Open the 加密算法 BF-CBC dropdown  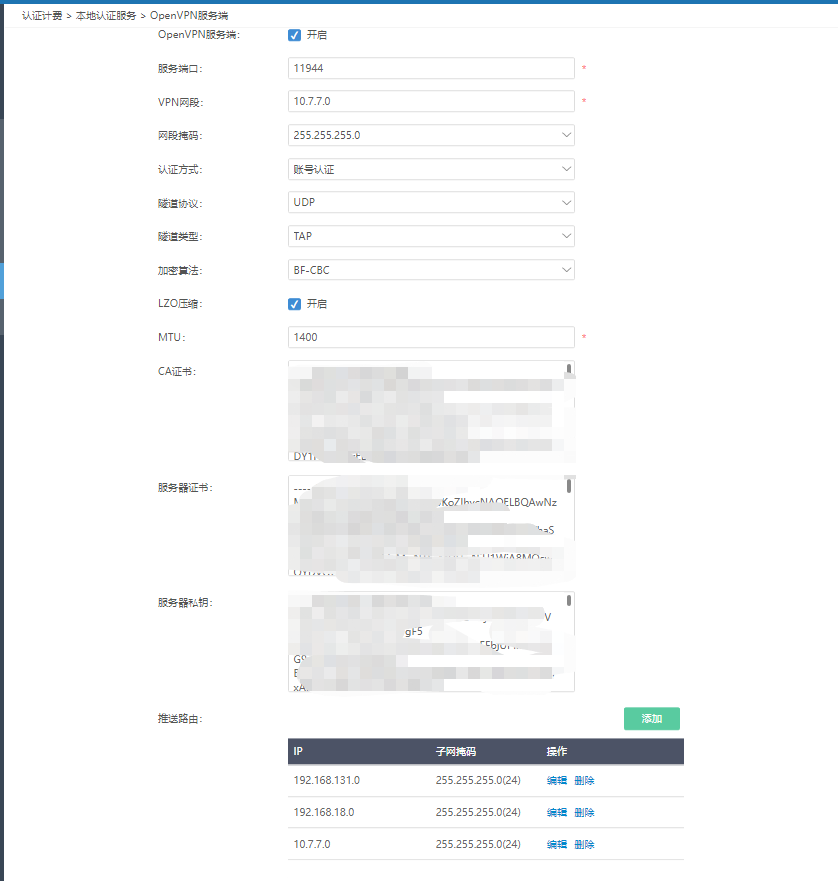click(x=431, y=270)
